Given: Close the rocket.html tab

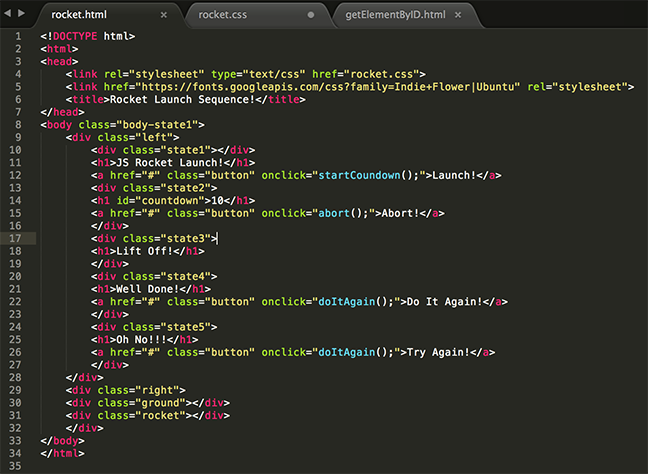Looking at the screenshot, I should point(164,15).
